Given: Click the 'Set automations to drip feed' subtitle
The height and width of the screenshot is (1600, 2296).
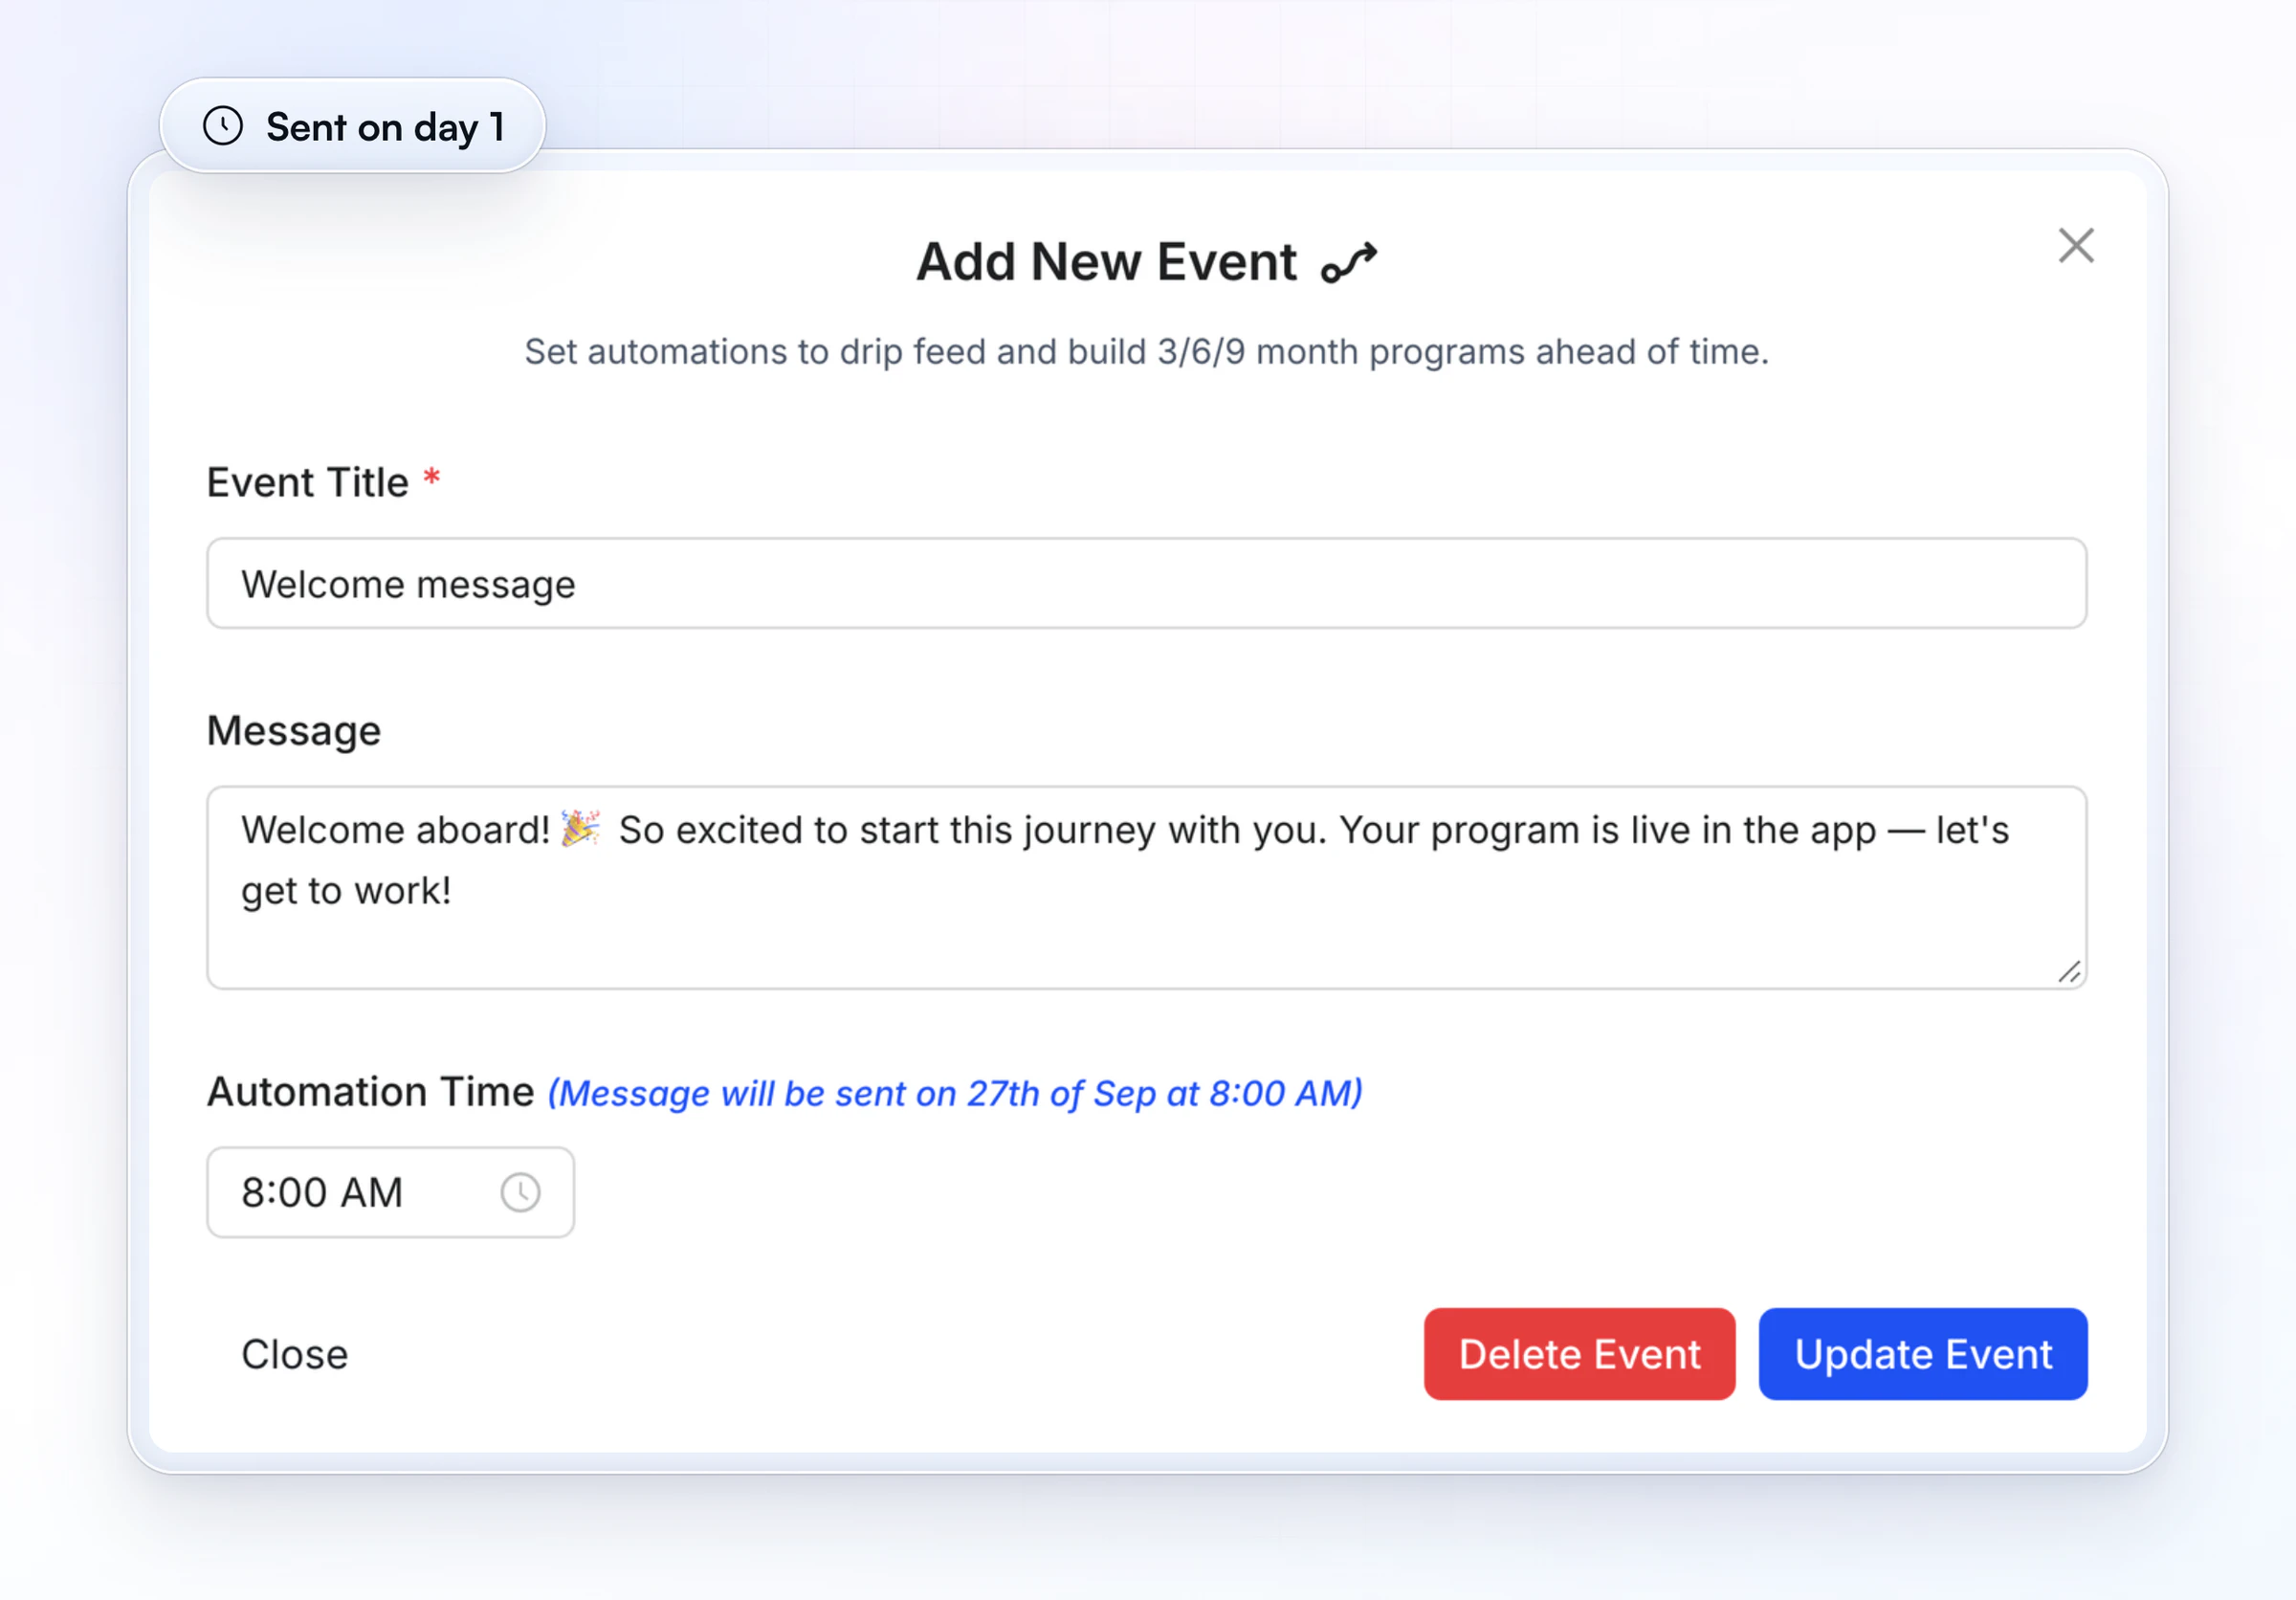Looking at the screenshot, I should pyautogui.click(x=1146, y=351).
